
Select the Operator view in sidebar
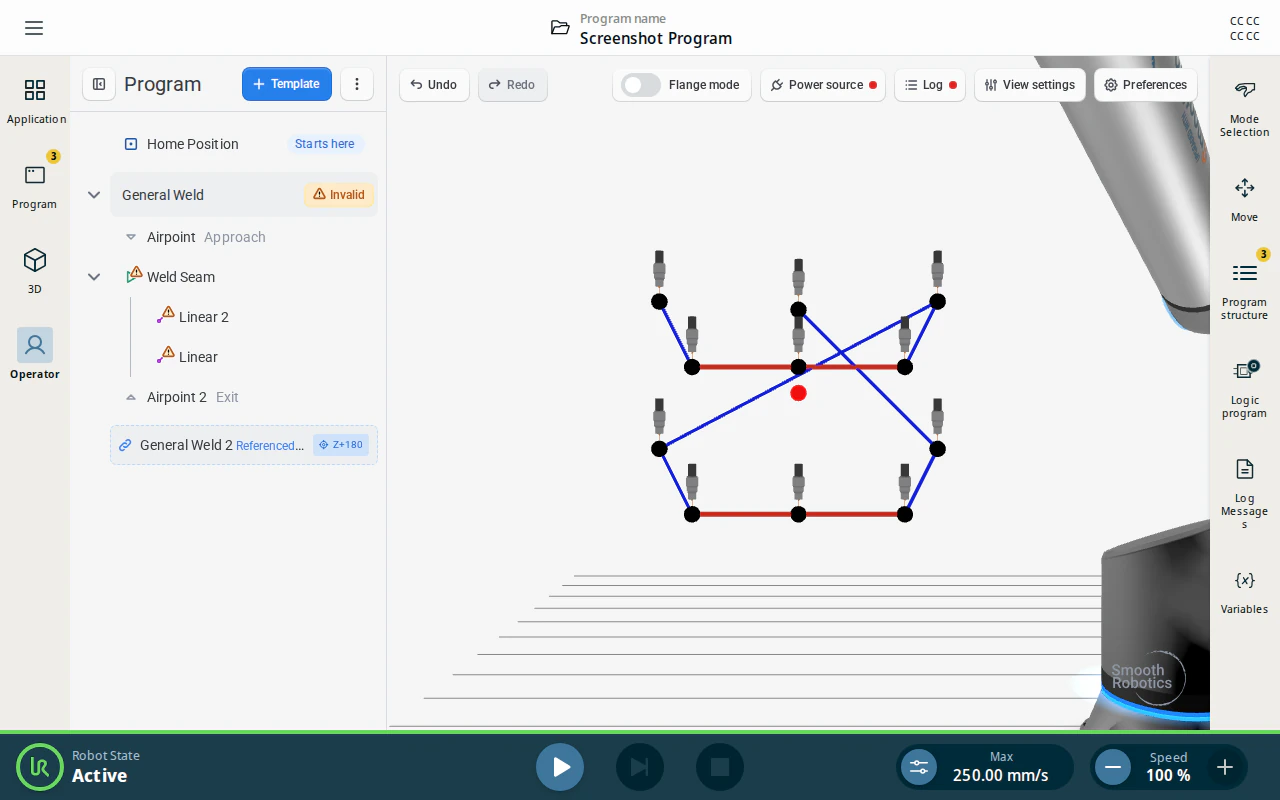(35, 354)
